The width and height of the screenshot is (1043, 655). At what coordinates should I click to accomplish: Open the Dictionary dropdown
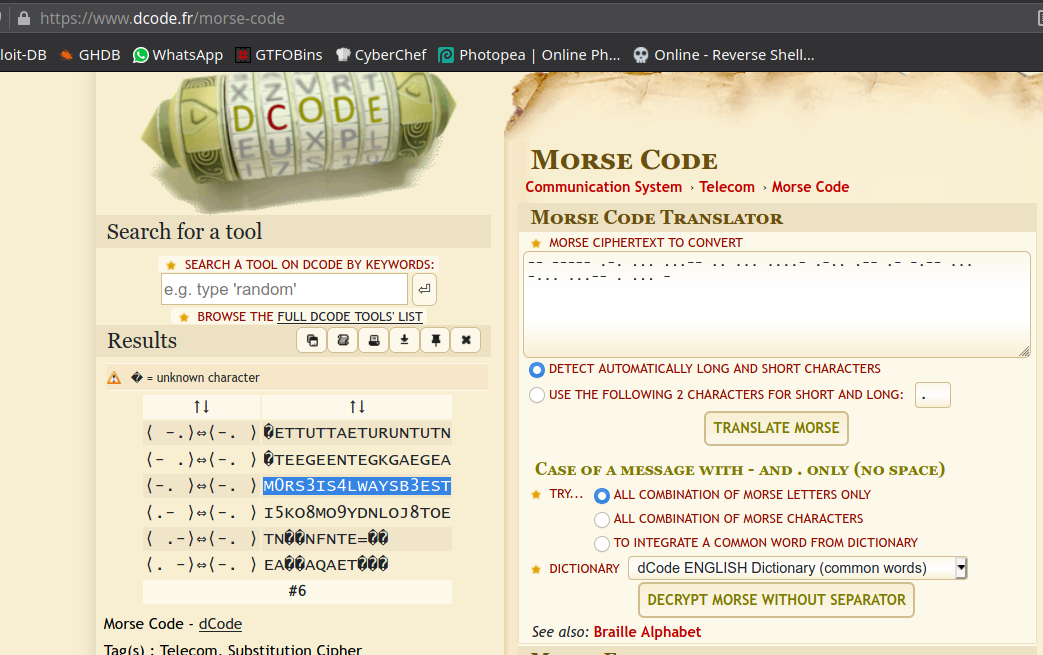coord(797,568)
